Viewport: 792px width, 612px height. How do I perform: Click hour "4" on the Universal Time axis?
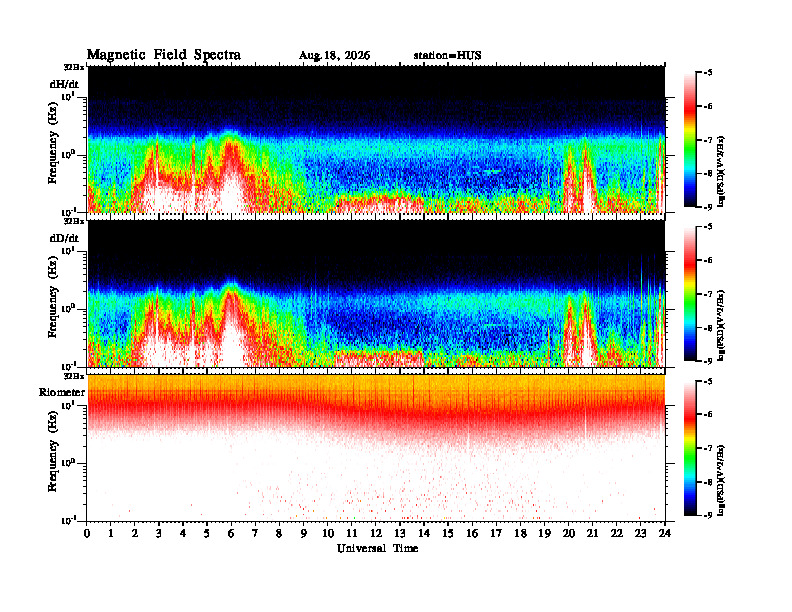[x=183, y=533]
